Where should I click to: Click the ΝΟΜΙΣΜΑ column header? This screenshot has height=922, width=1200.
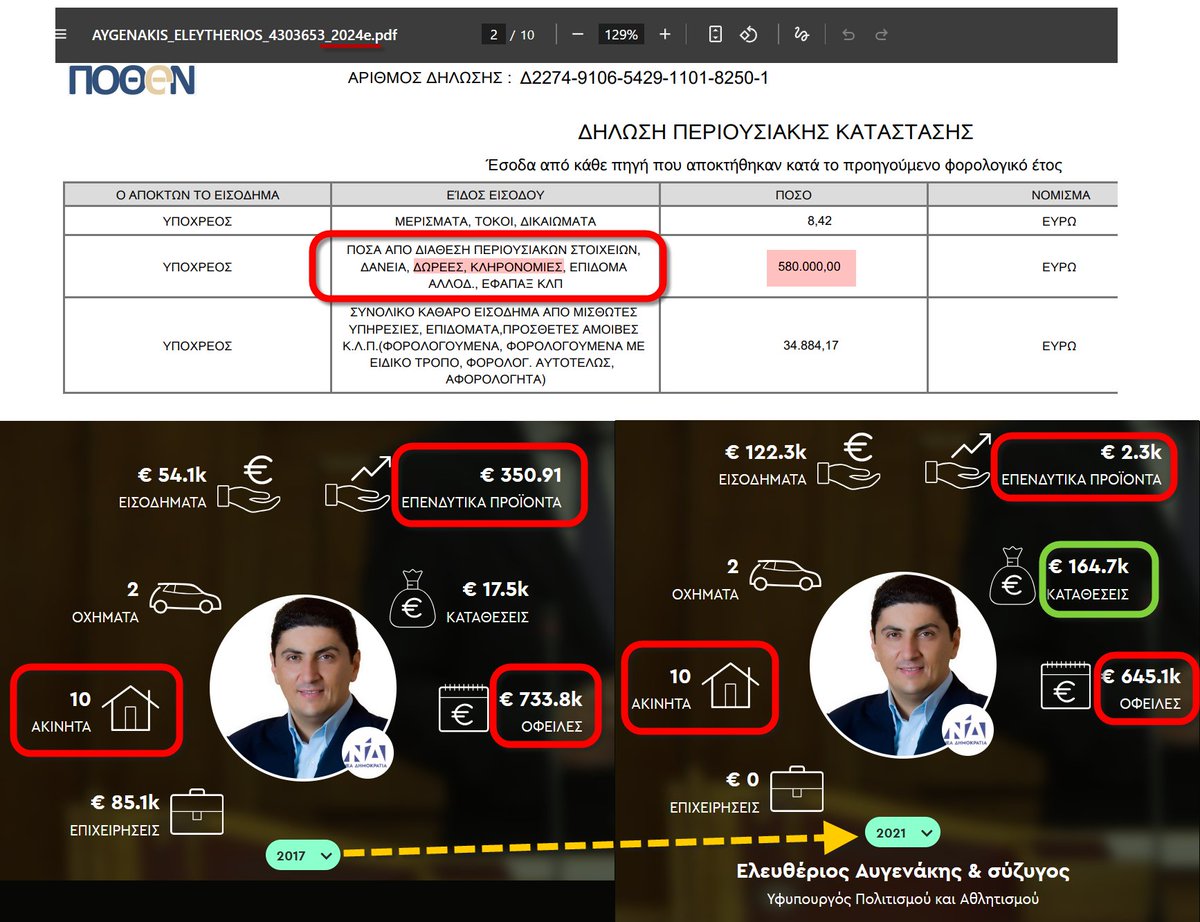pos(1061,195)
